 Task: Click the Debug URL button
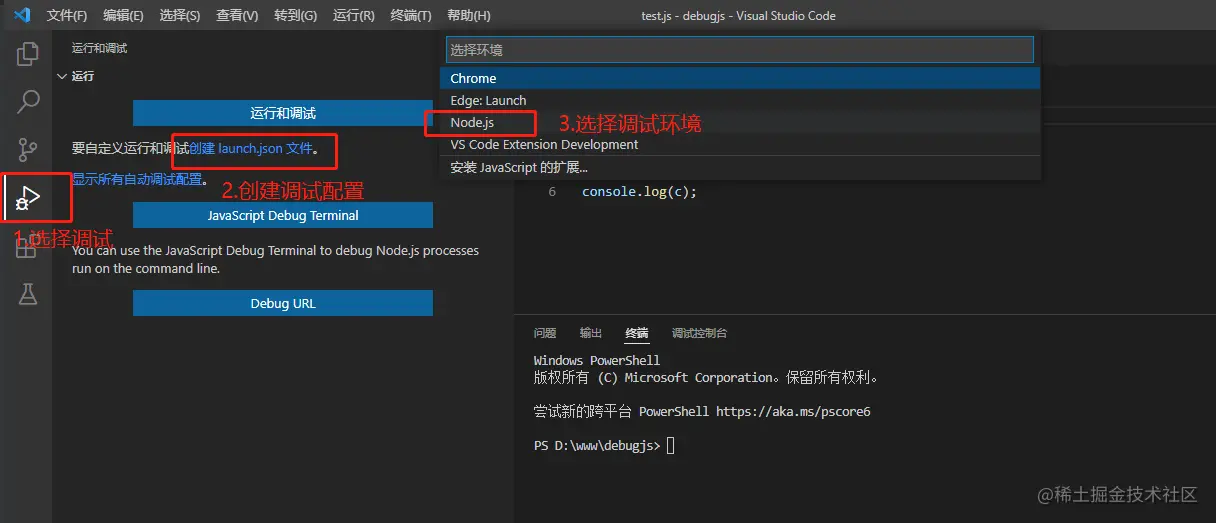(283, 303)
